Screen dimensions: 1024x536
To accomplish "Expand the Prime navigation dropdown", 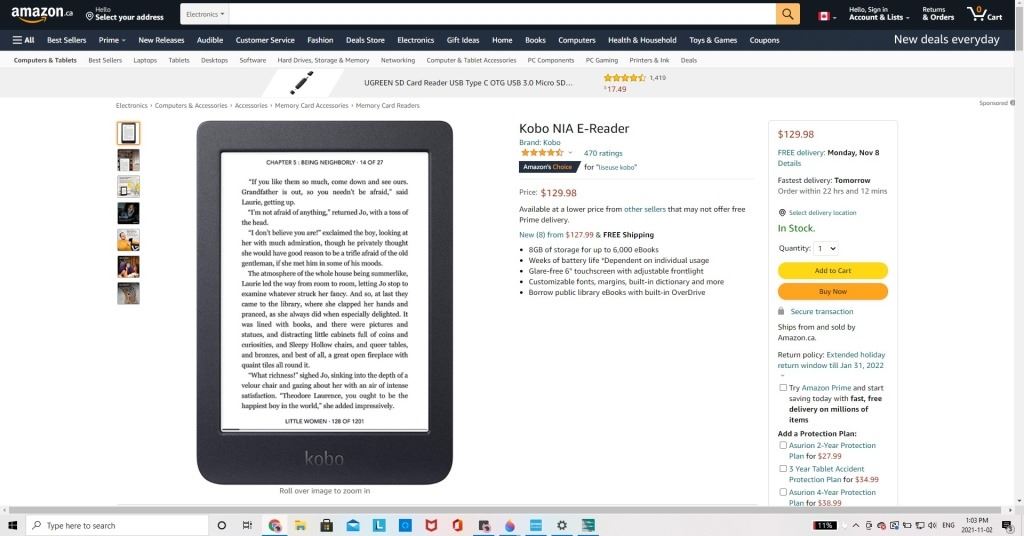I will click(112, 40).
